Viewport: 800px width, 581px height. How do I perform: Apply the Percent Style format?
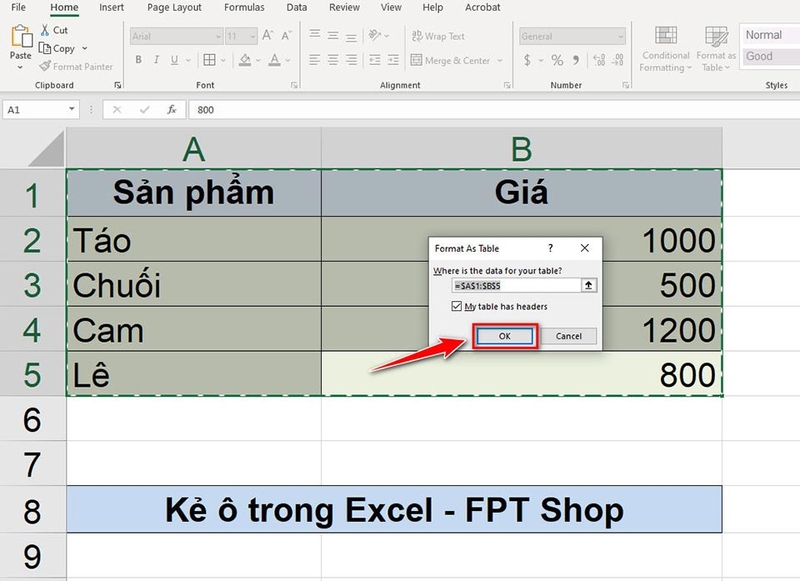tap(557, 59)
